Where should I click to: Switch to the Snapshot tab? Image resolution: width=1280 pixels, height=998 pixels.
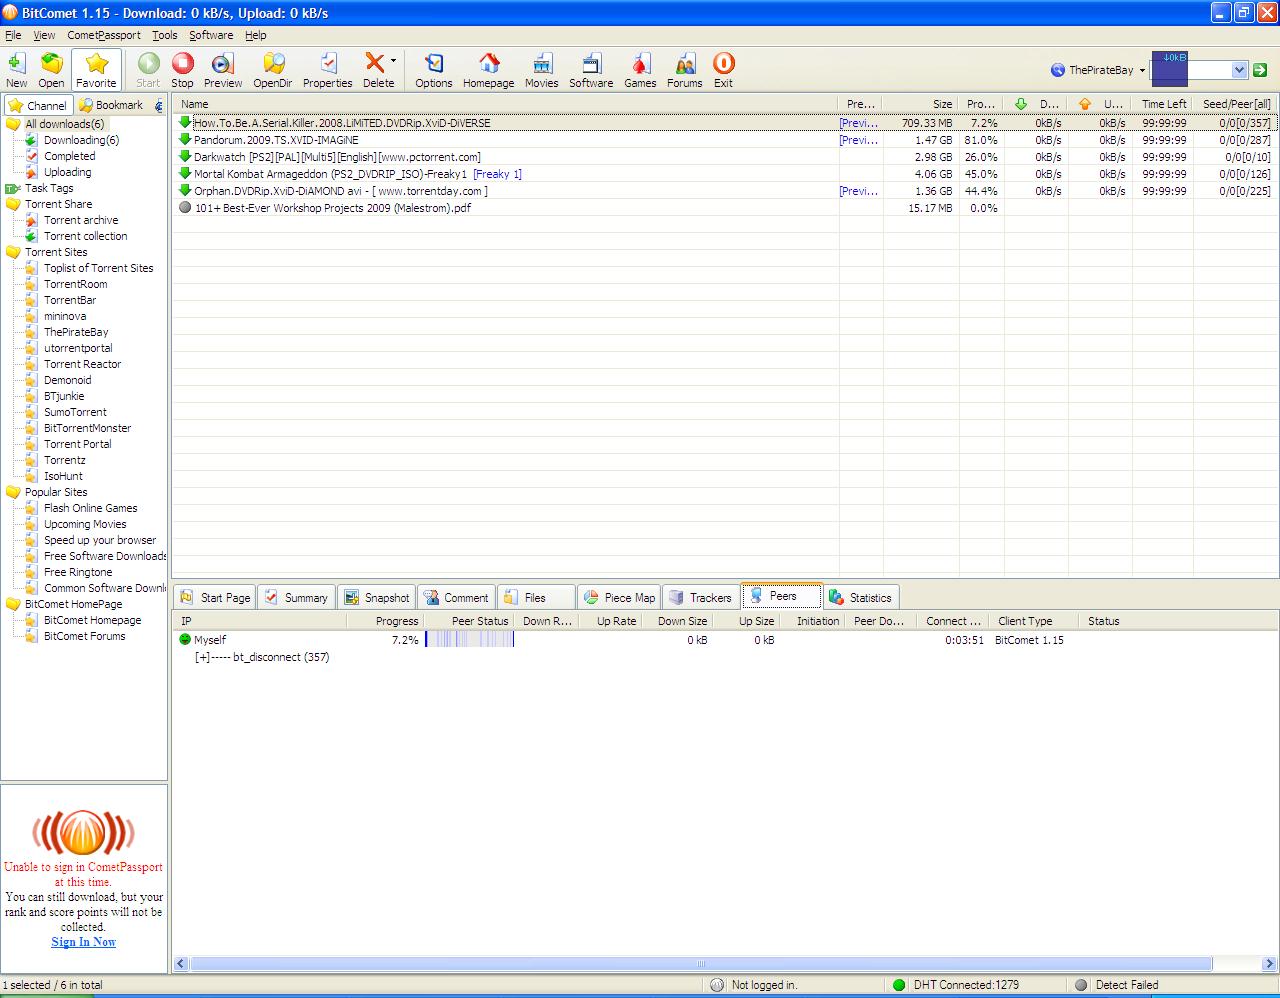(376, 597)
